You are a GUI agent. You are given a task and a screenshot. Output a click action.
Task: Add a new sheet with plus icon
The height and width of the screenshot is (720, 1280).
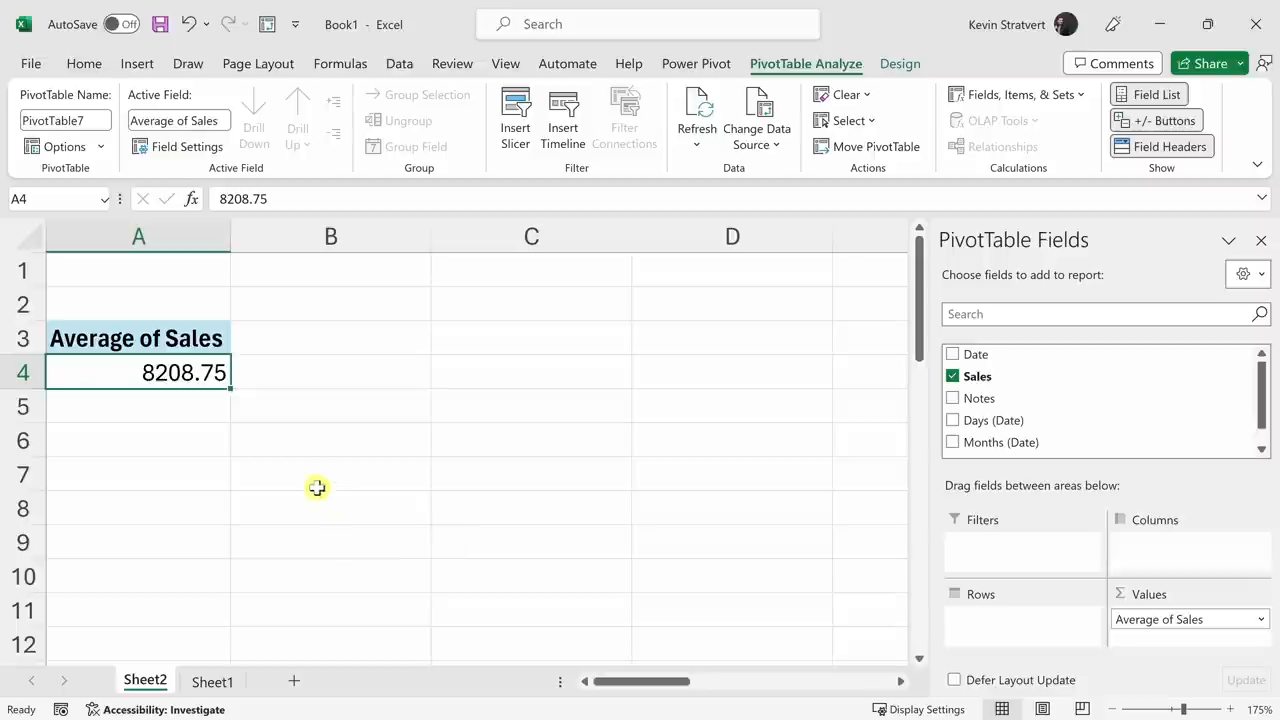pos(294,681)
